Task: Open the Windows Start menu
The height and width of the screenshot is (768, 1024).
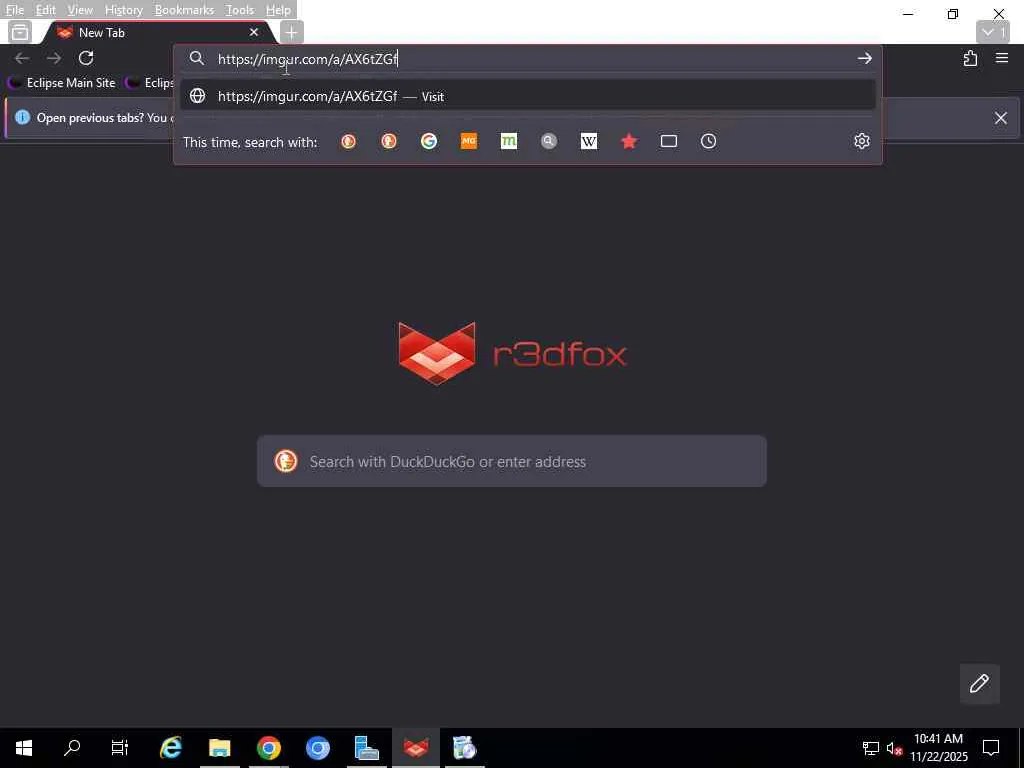Action: point(24,748)
